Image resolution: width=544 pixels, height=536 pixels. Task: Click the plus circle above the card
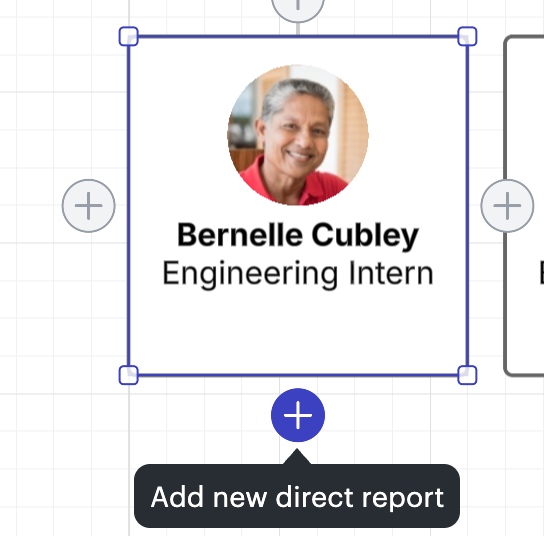coord(298,5)
